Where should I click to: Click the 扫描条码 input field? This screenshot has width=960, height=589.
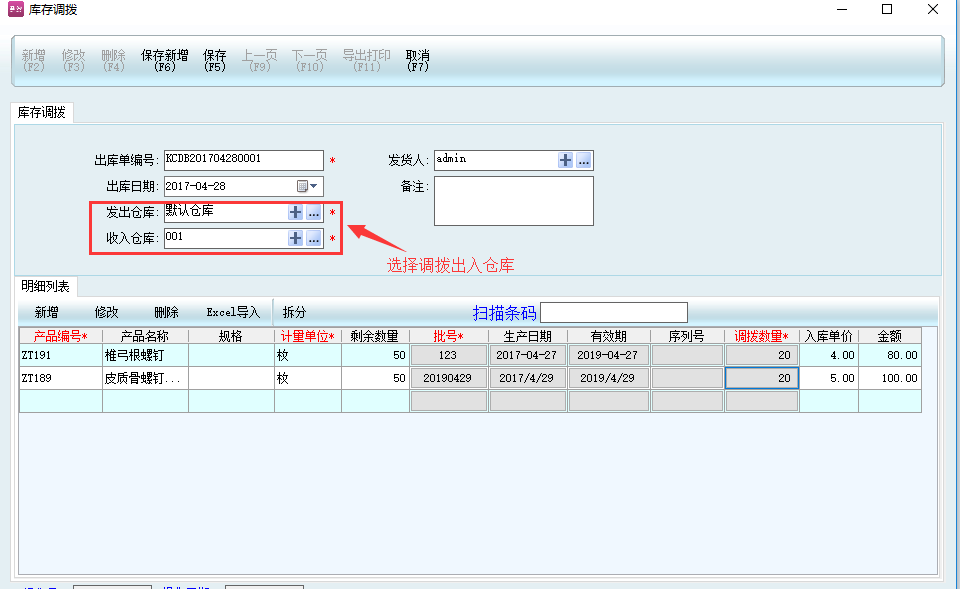(614, 312)
